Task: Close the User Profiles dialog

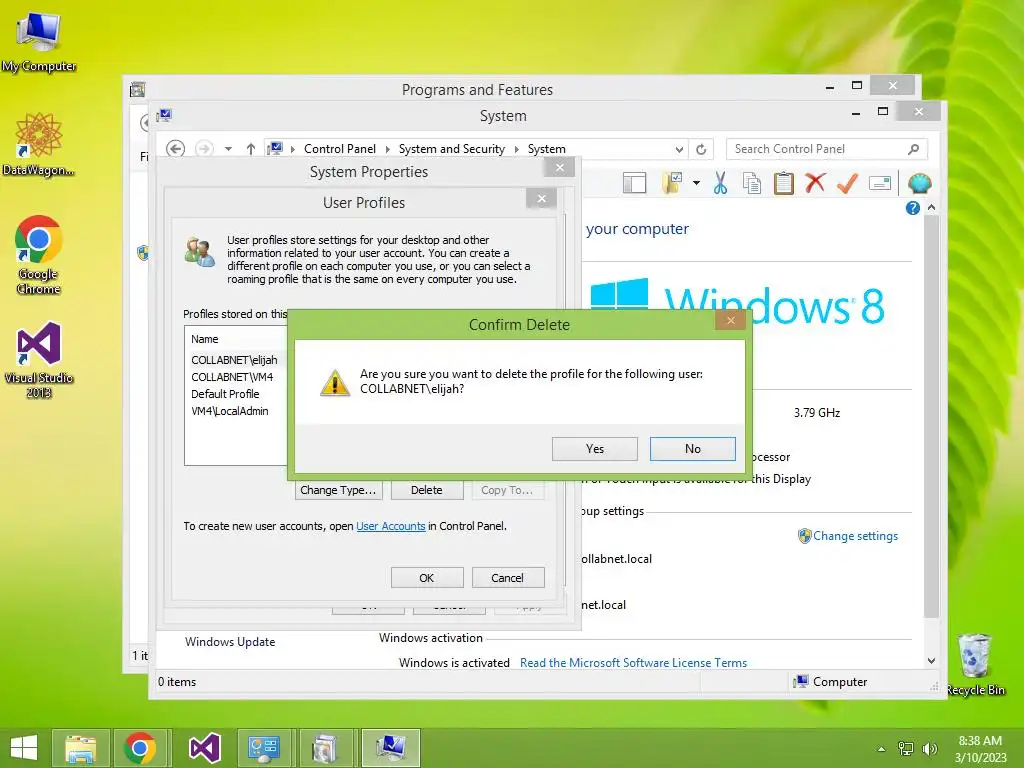Action: 541,199
